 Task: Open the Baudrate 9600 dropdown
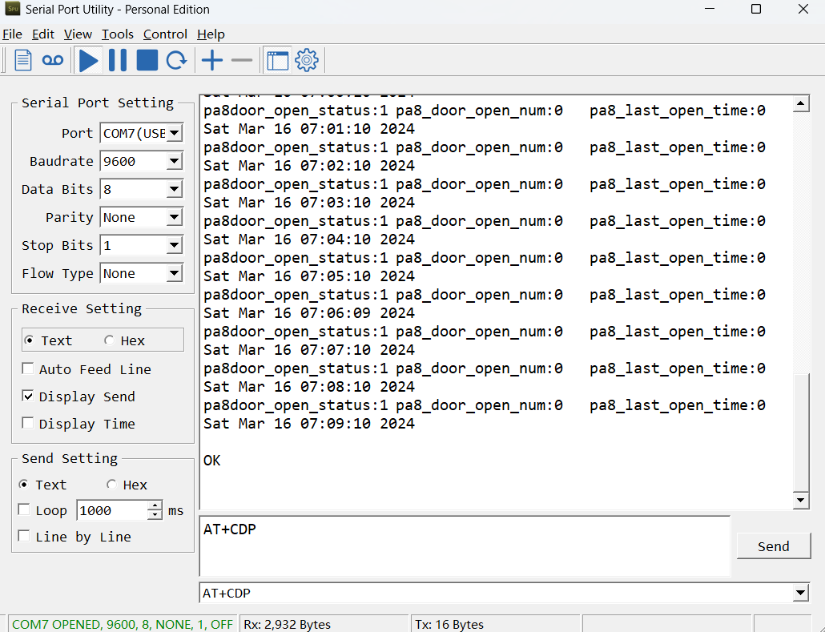[x=175, y=161]
